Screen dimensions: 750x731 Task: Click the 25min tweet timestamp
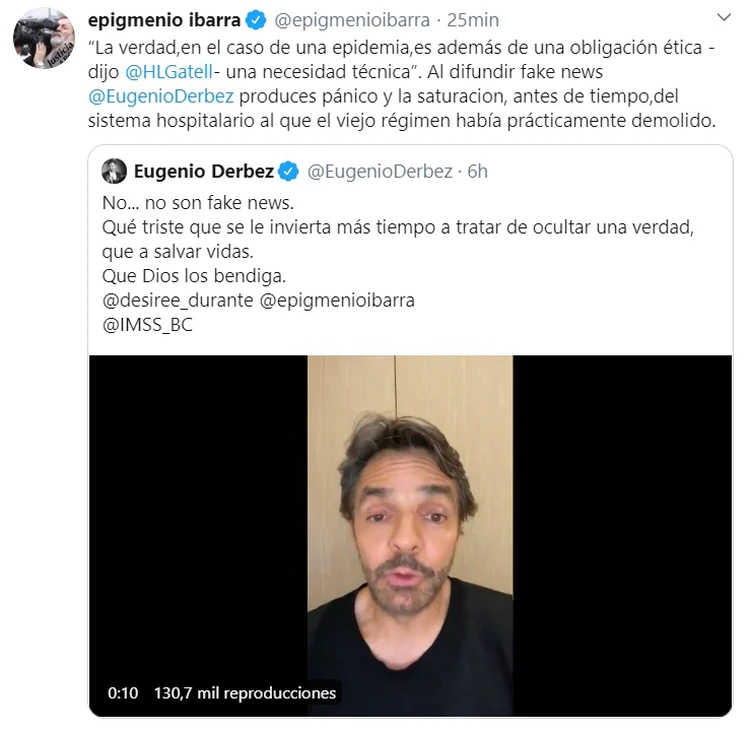click(473, 20)
